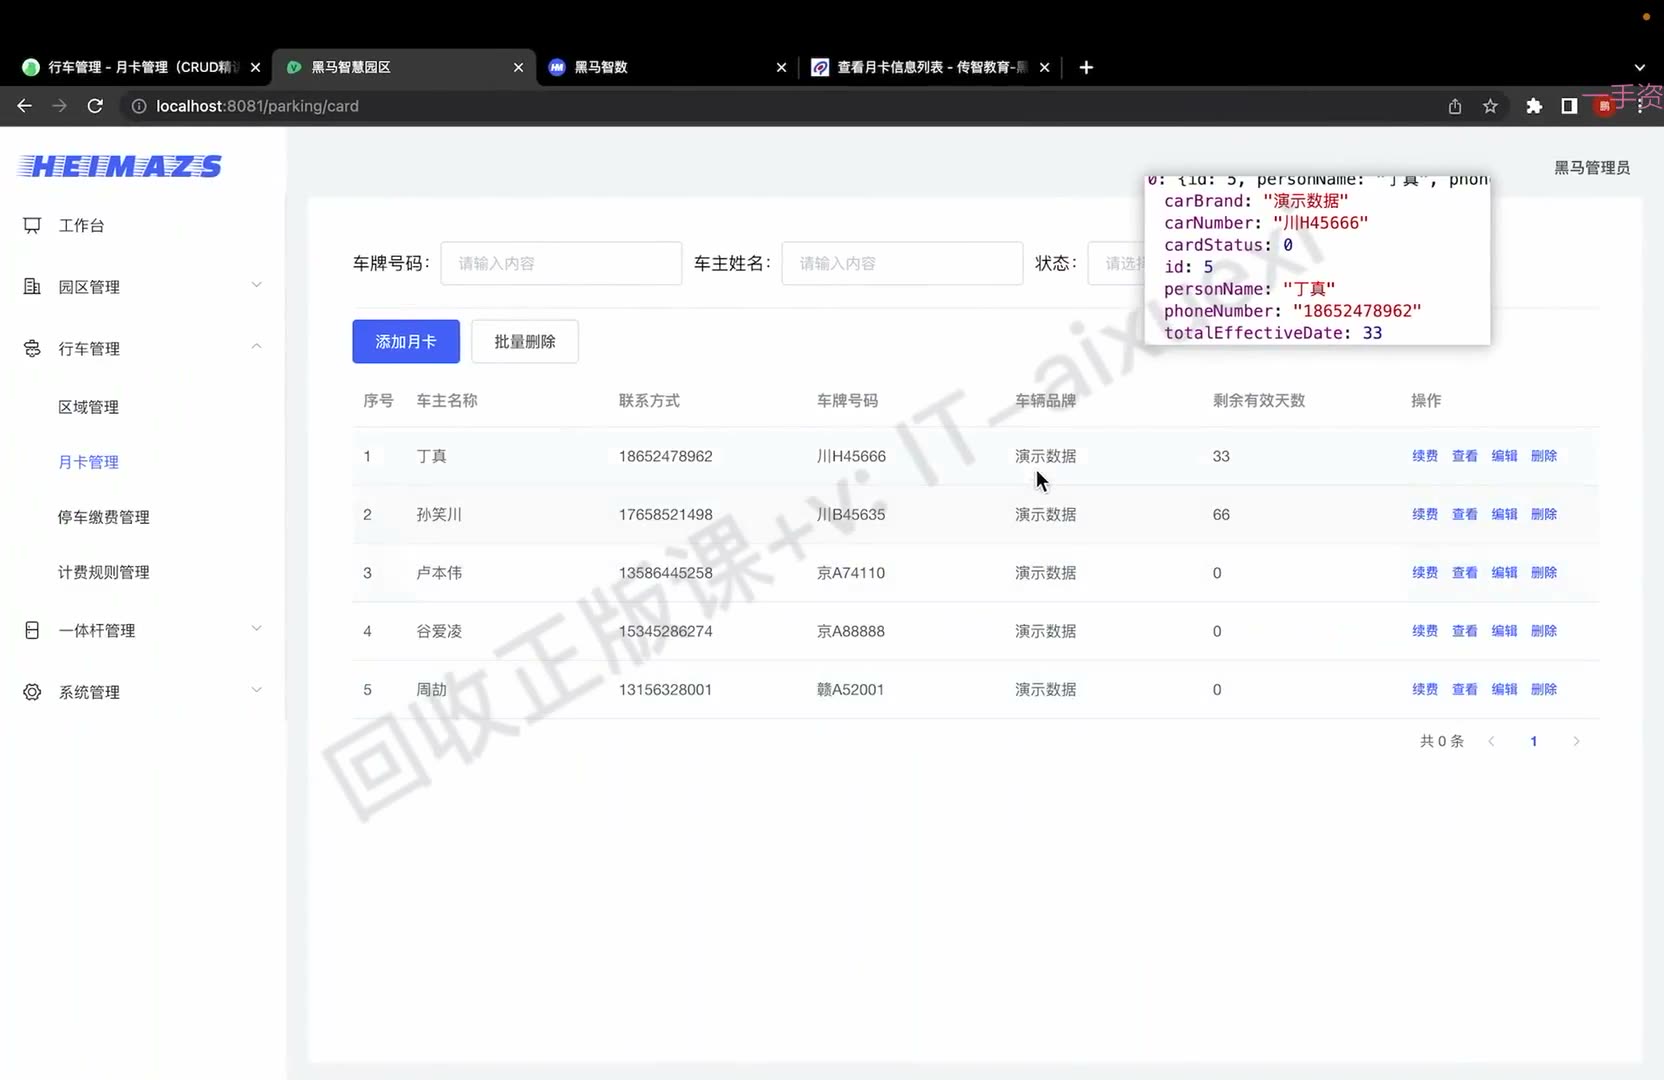
Task: Click the share icon in address bar
Action: point(1455,106)
